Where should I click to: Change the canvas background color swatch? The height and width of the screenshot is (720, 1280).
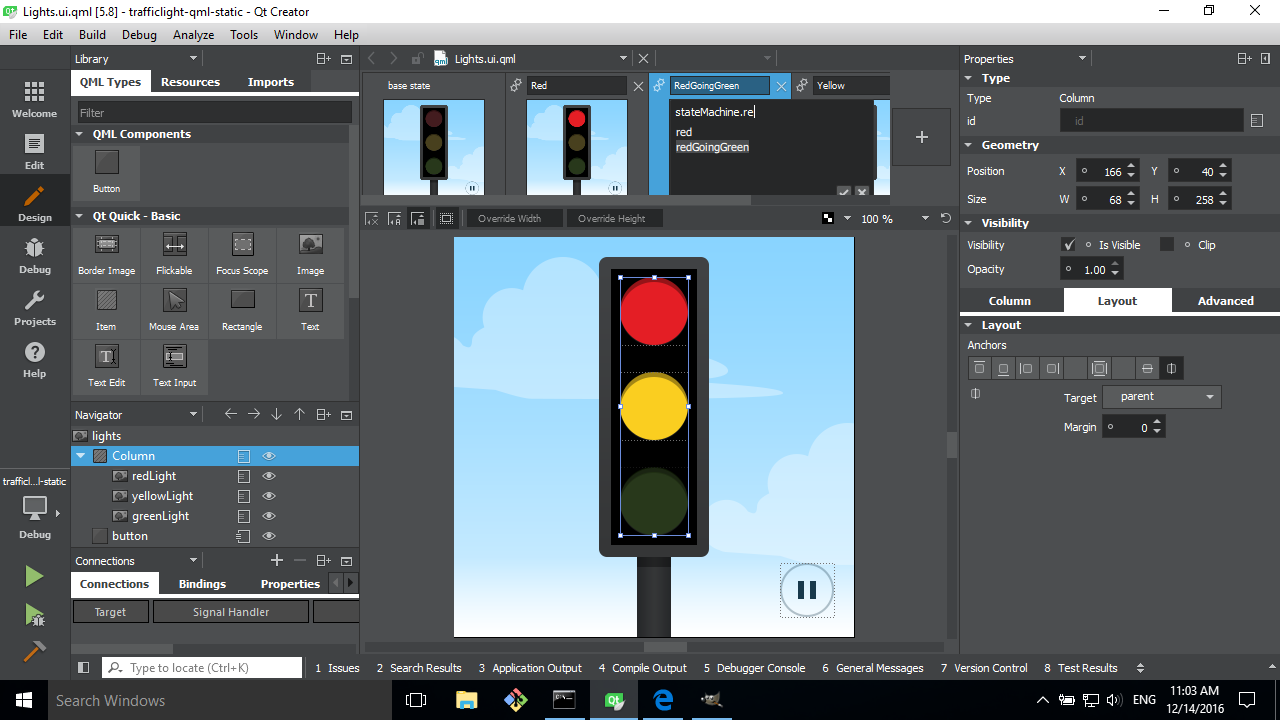tap(827, 218)
